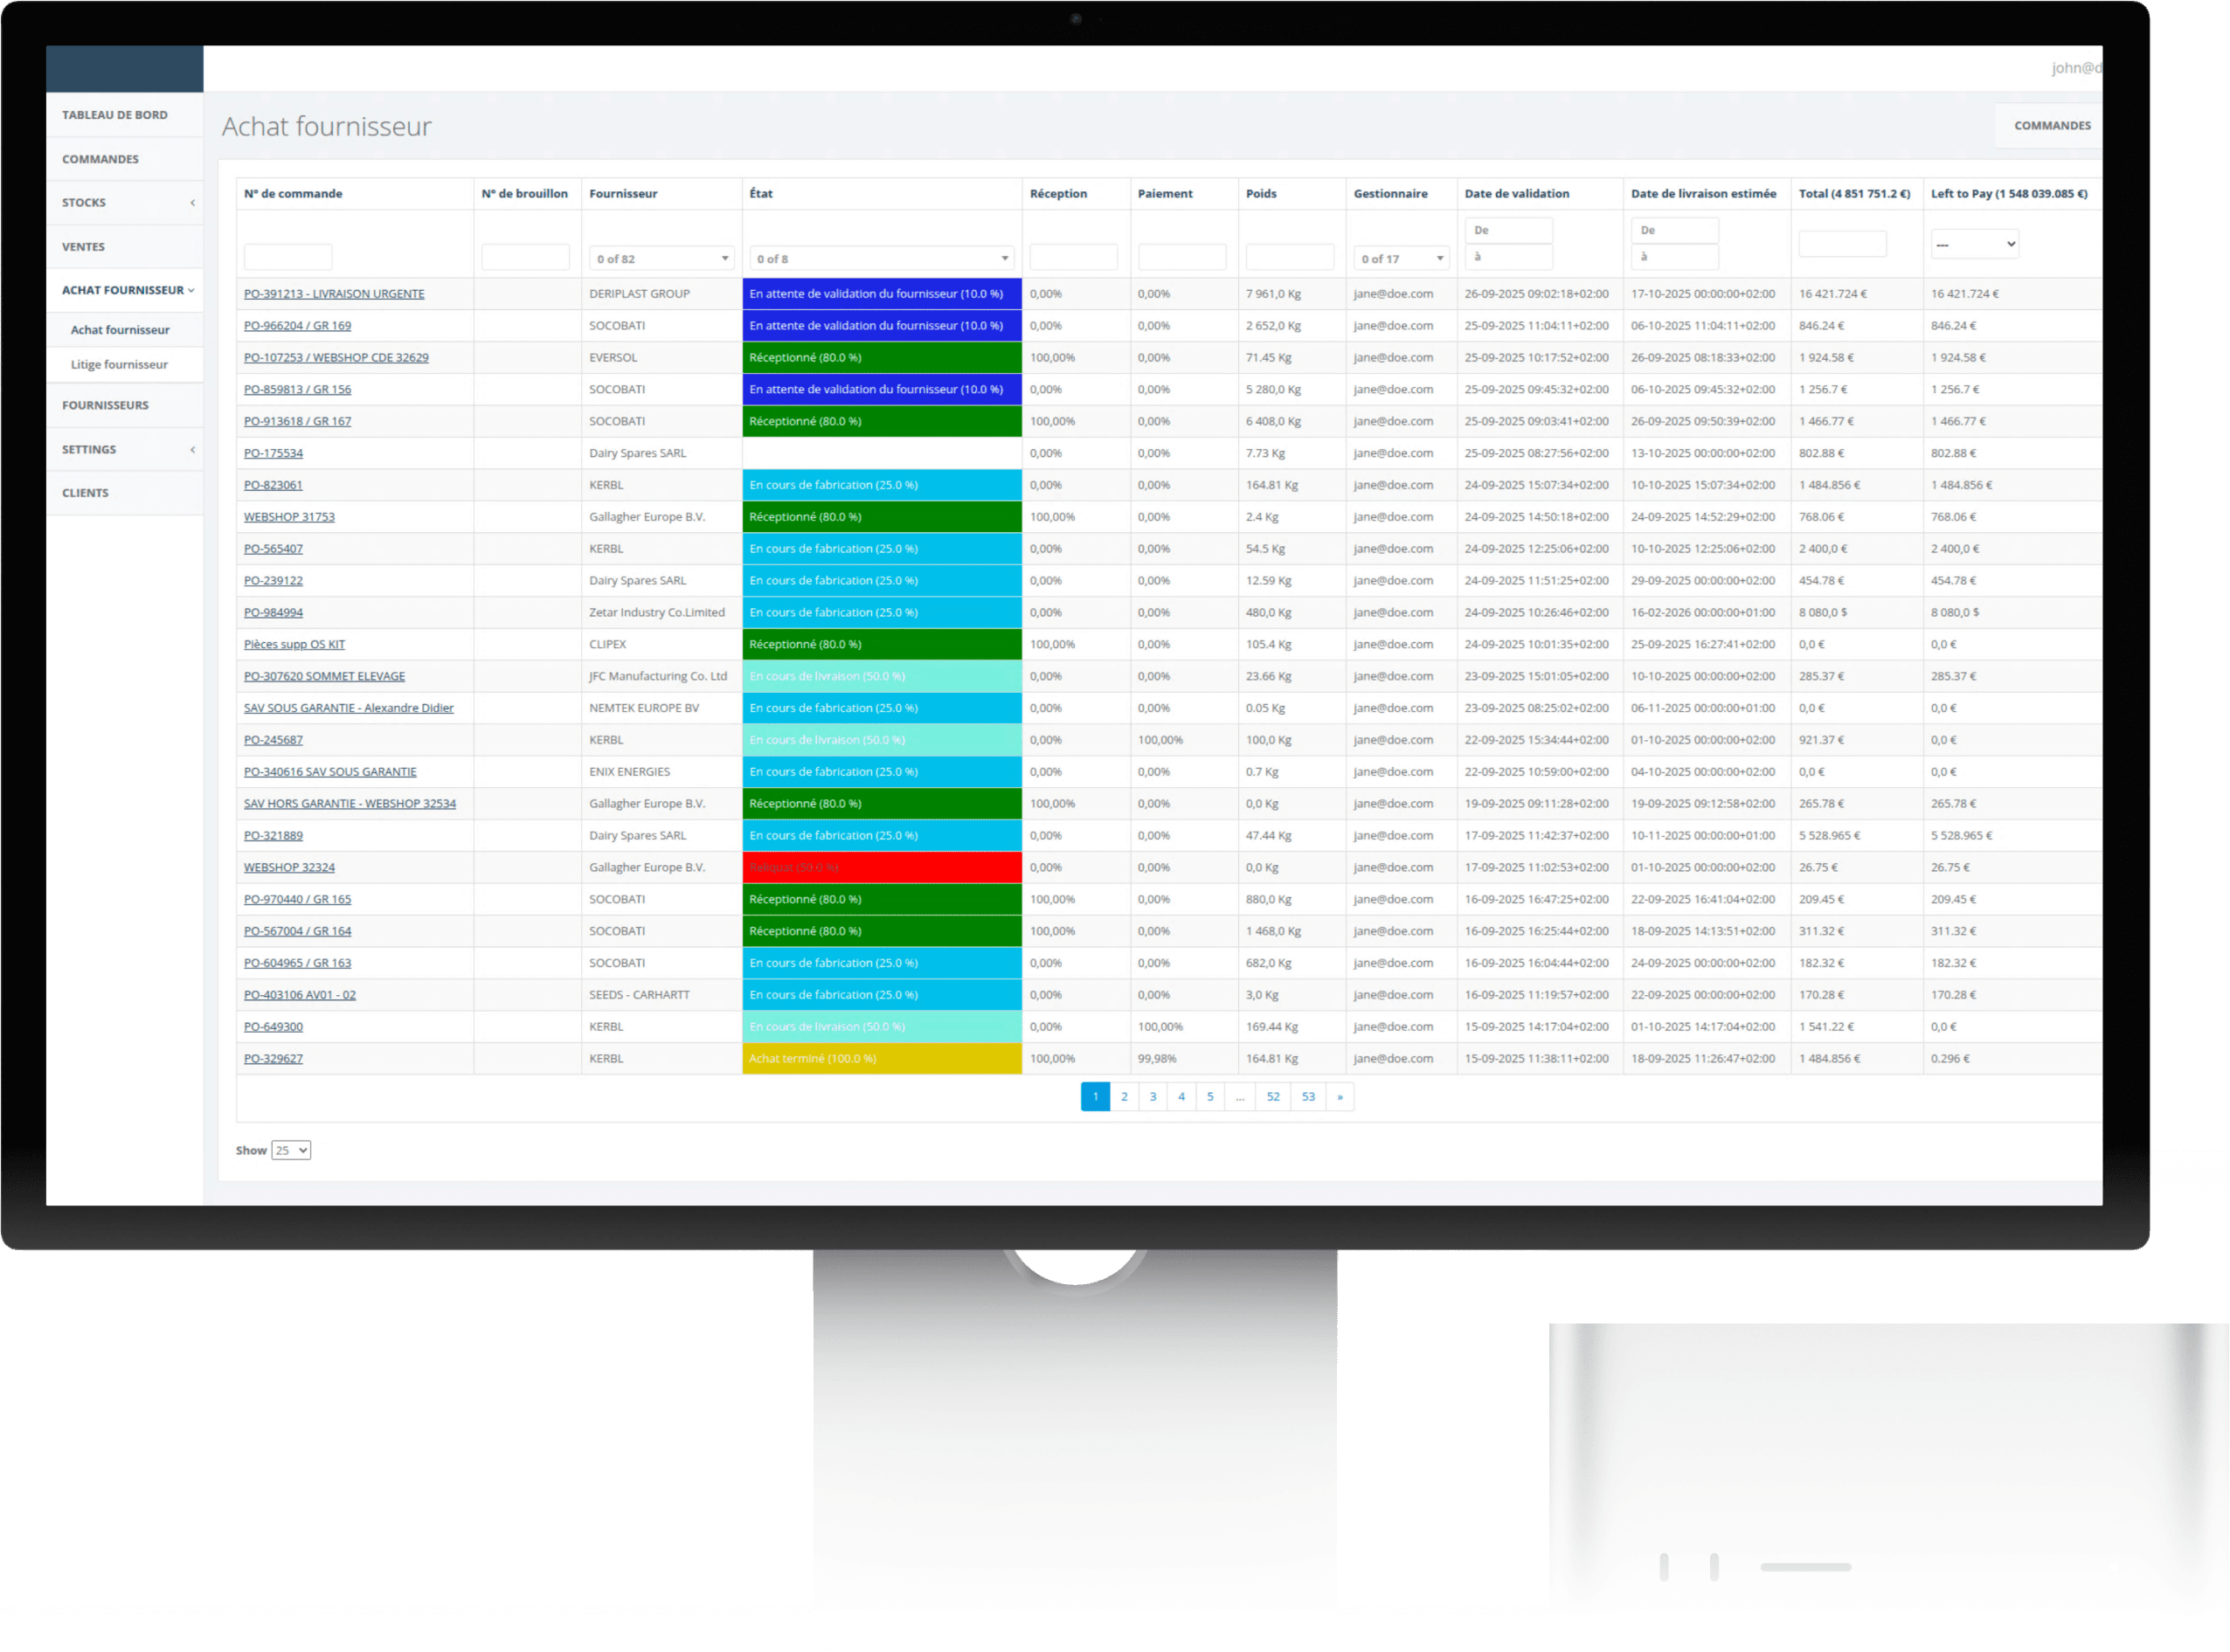2230x1652 pixels.
Task: Change the Show rows-per-page selector
Action: pyautogui.click(x=291, y=1151)
